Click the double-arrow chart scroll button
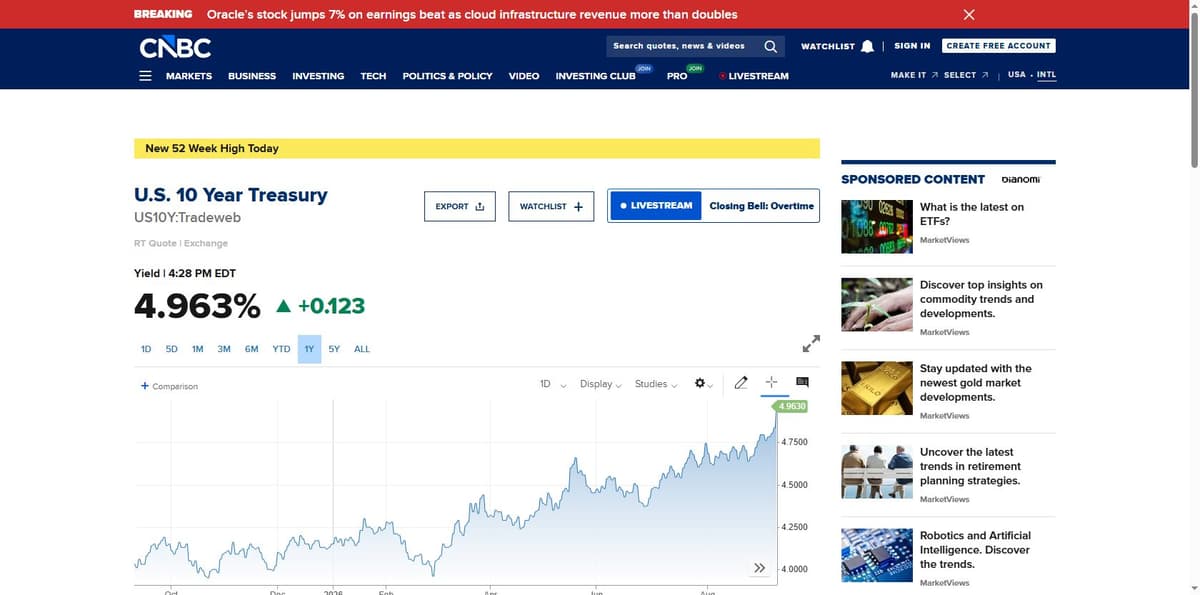 point(759,568)
